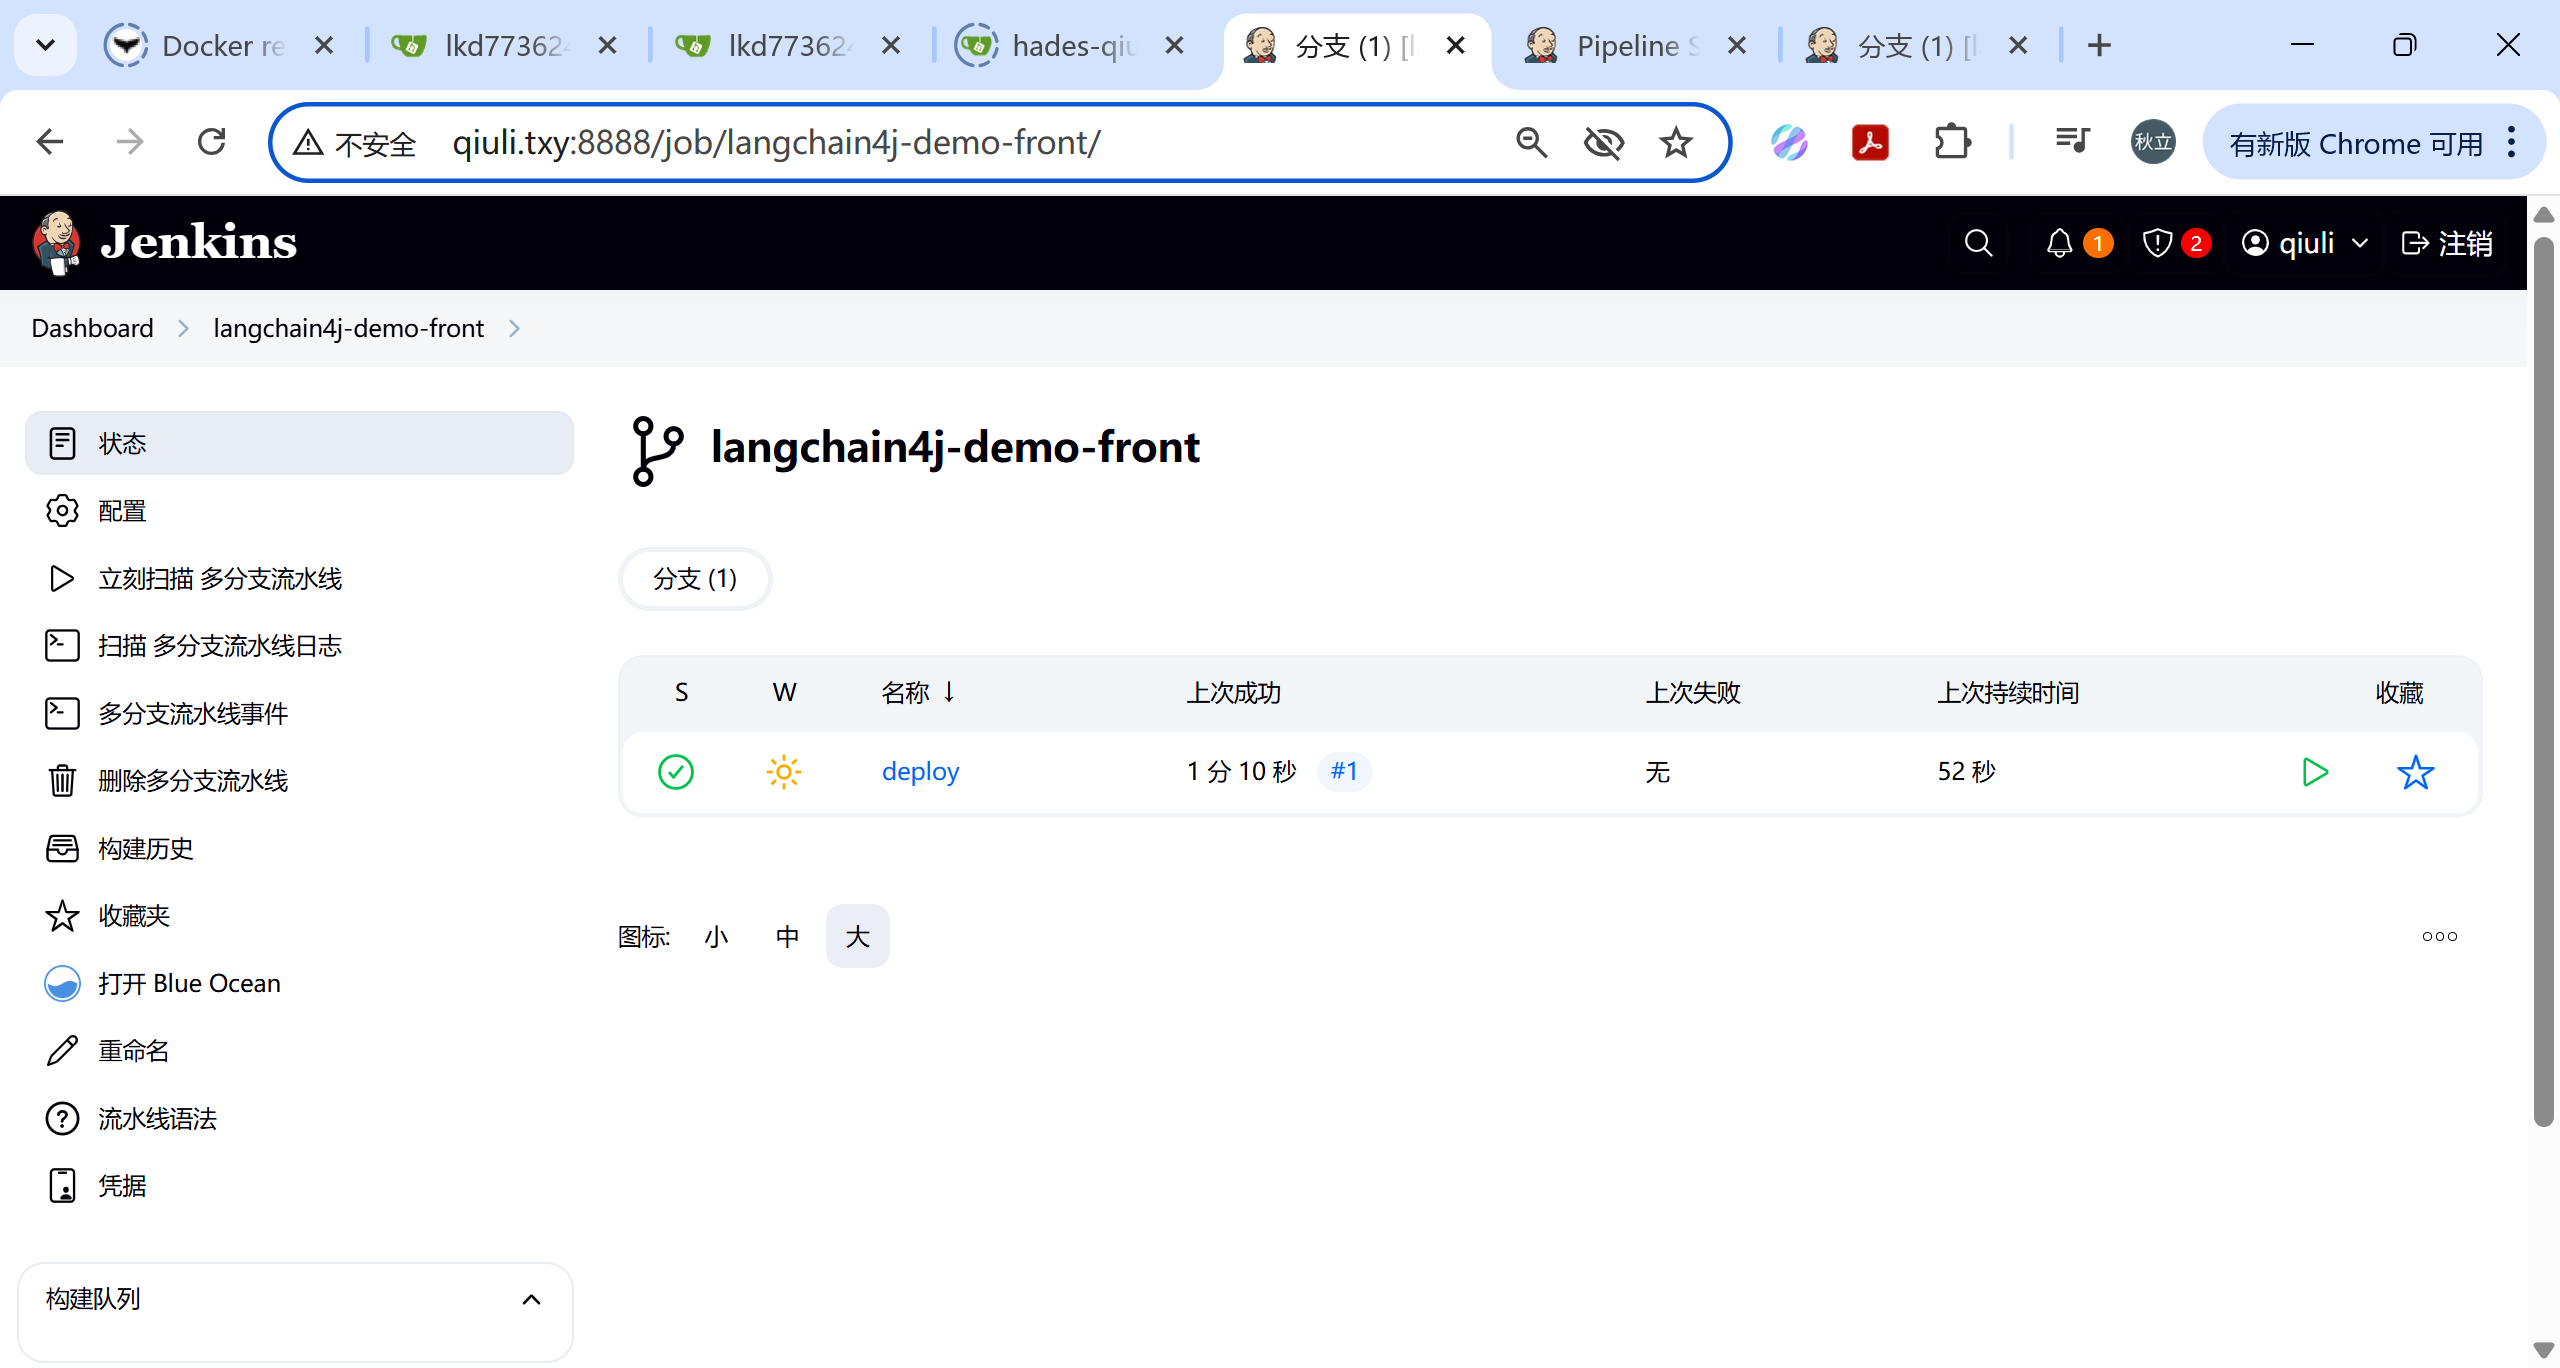
Task: Select the branches (1) view tab
Action: pyautogui.click(x=695, y=578)
